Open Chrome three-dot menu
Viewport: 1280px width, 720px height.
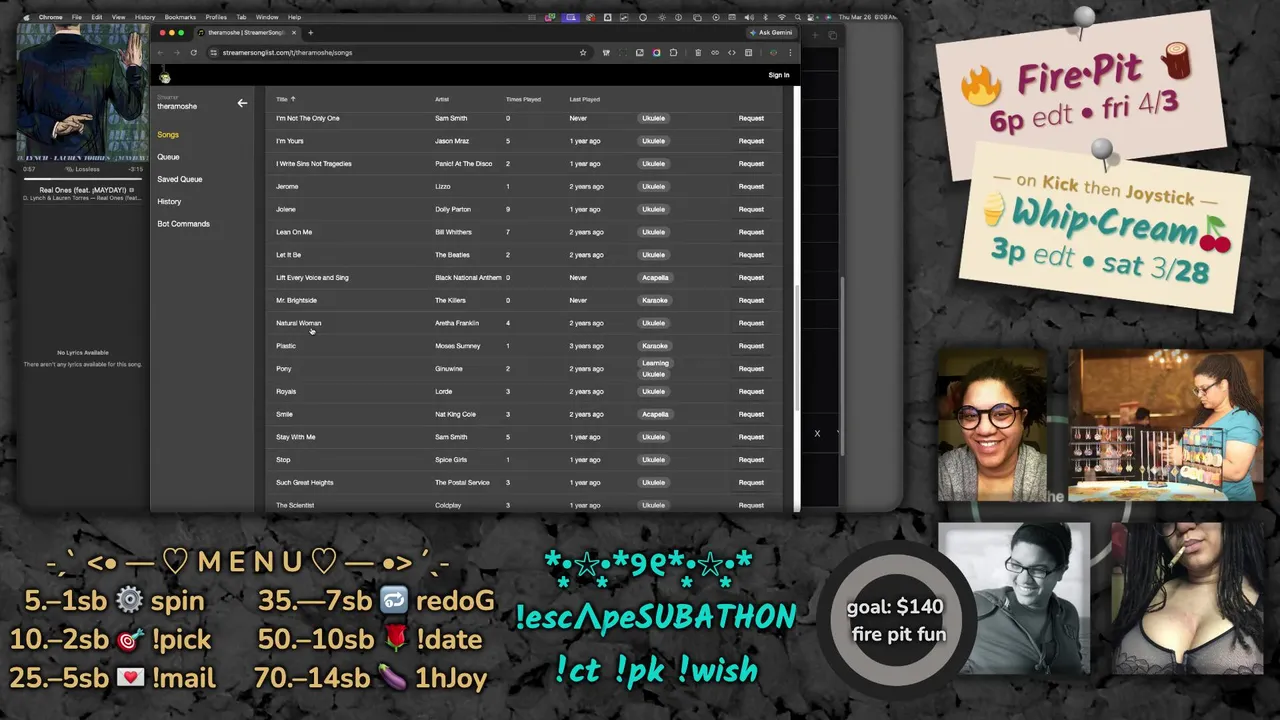tap(790, 52)
